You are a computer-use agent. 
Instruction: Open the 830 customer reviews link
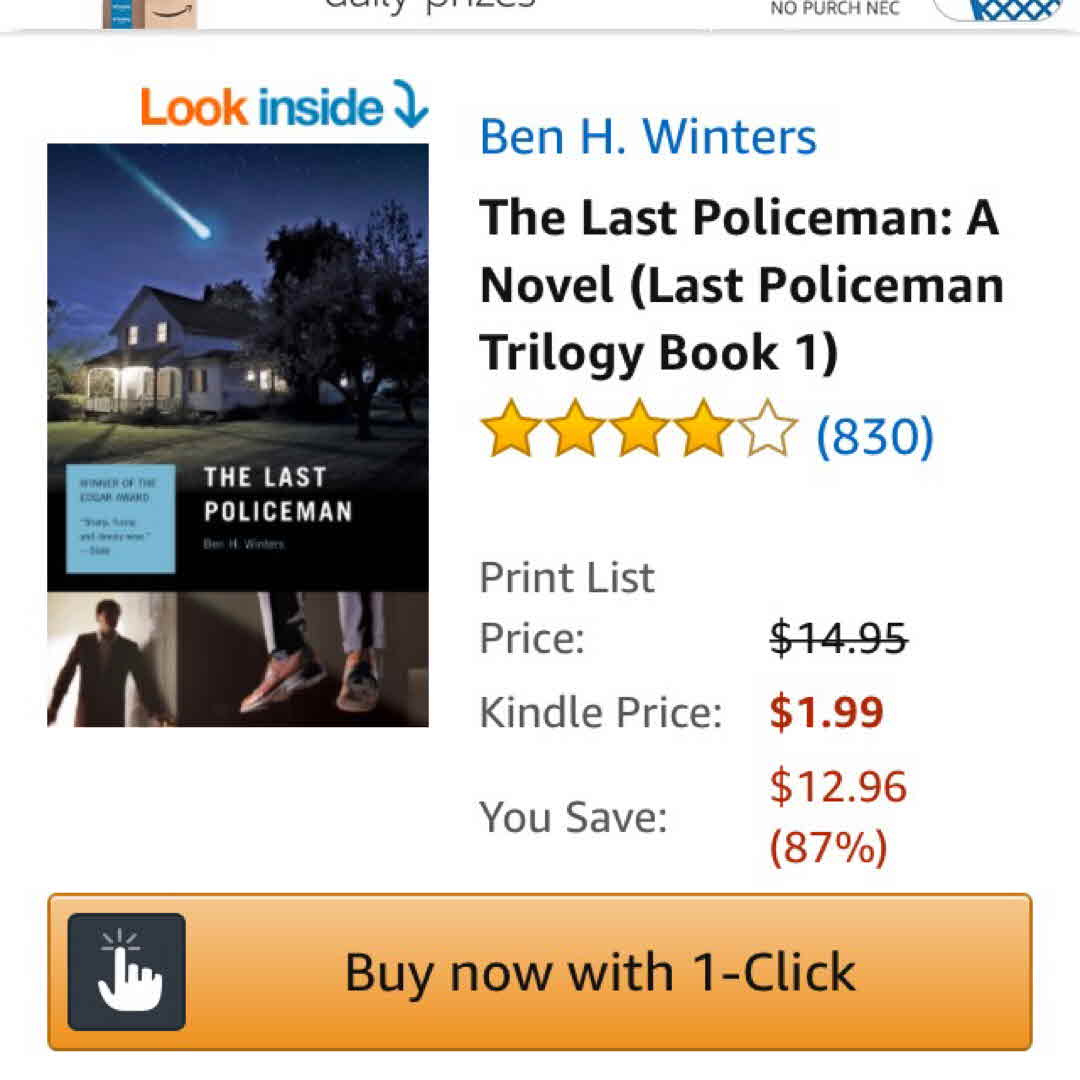coord(874,436)
